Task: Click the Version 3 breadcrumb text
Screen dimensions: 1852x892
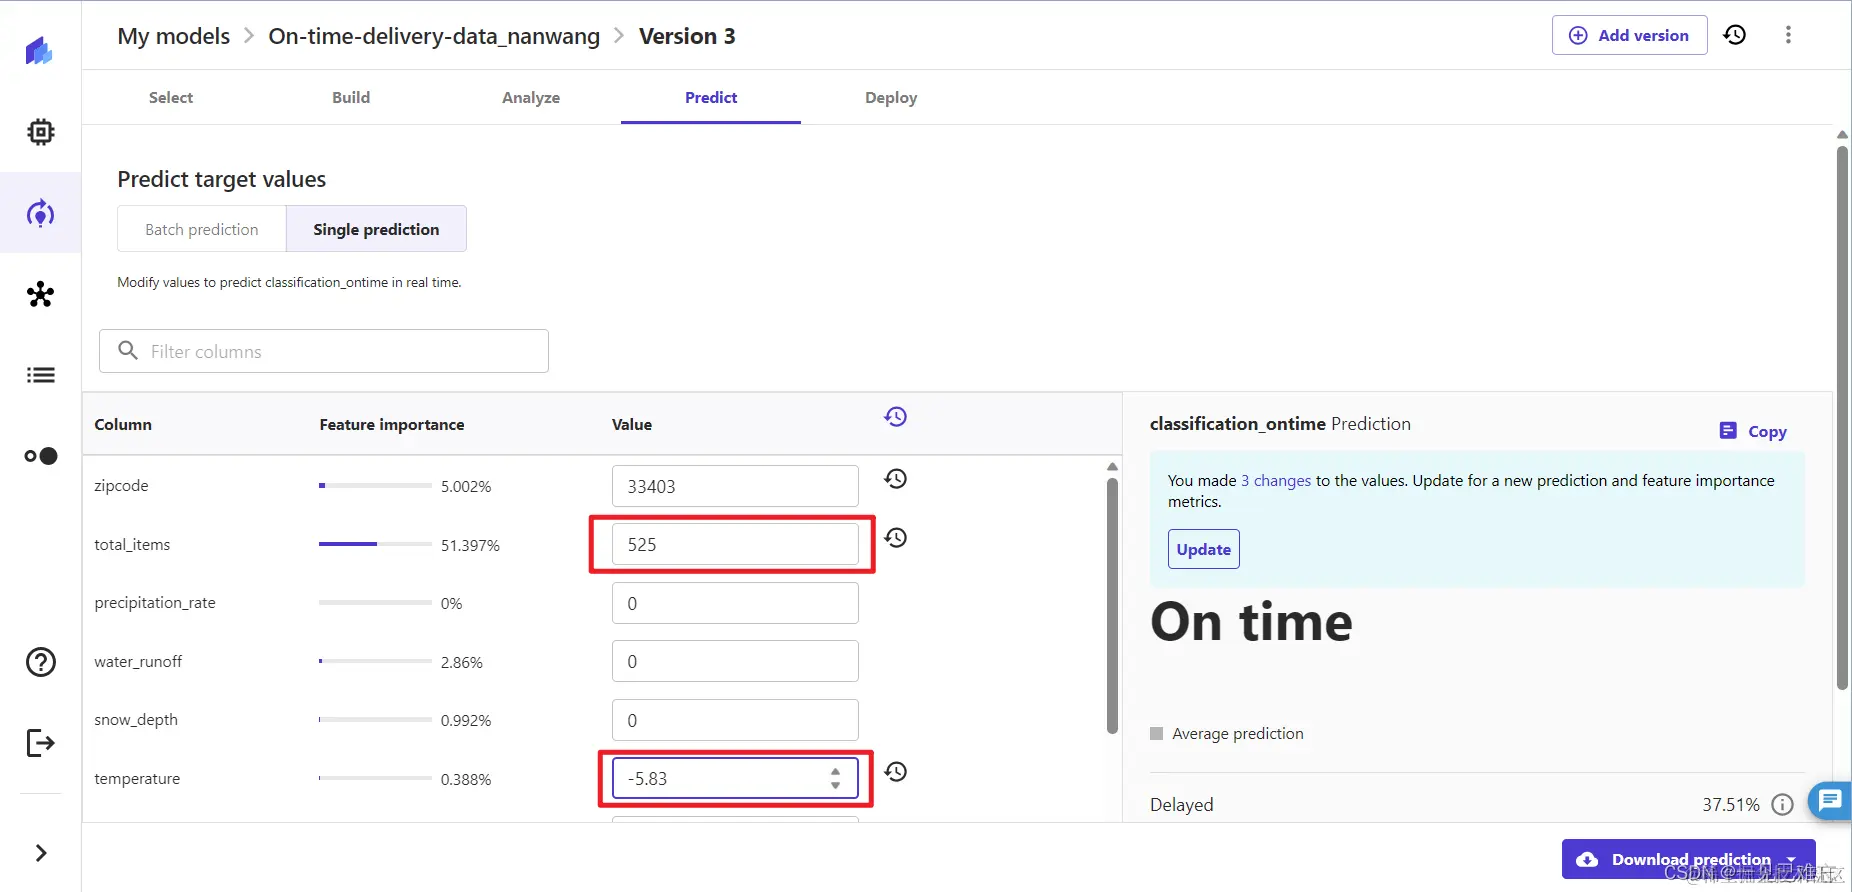Action: (x=687, y=36)
